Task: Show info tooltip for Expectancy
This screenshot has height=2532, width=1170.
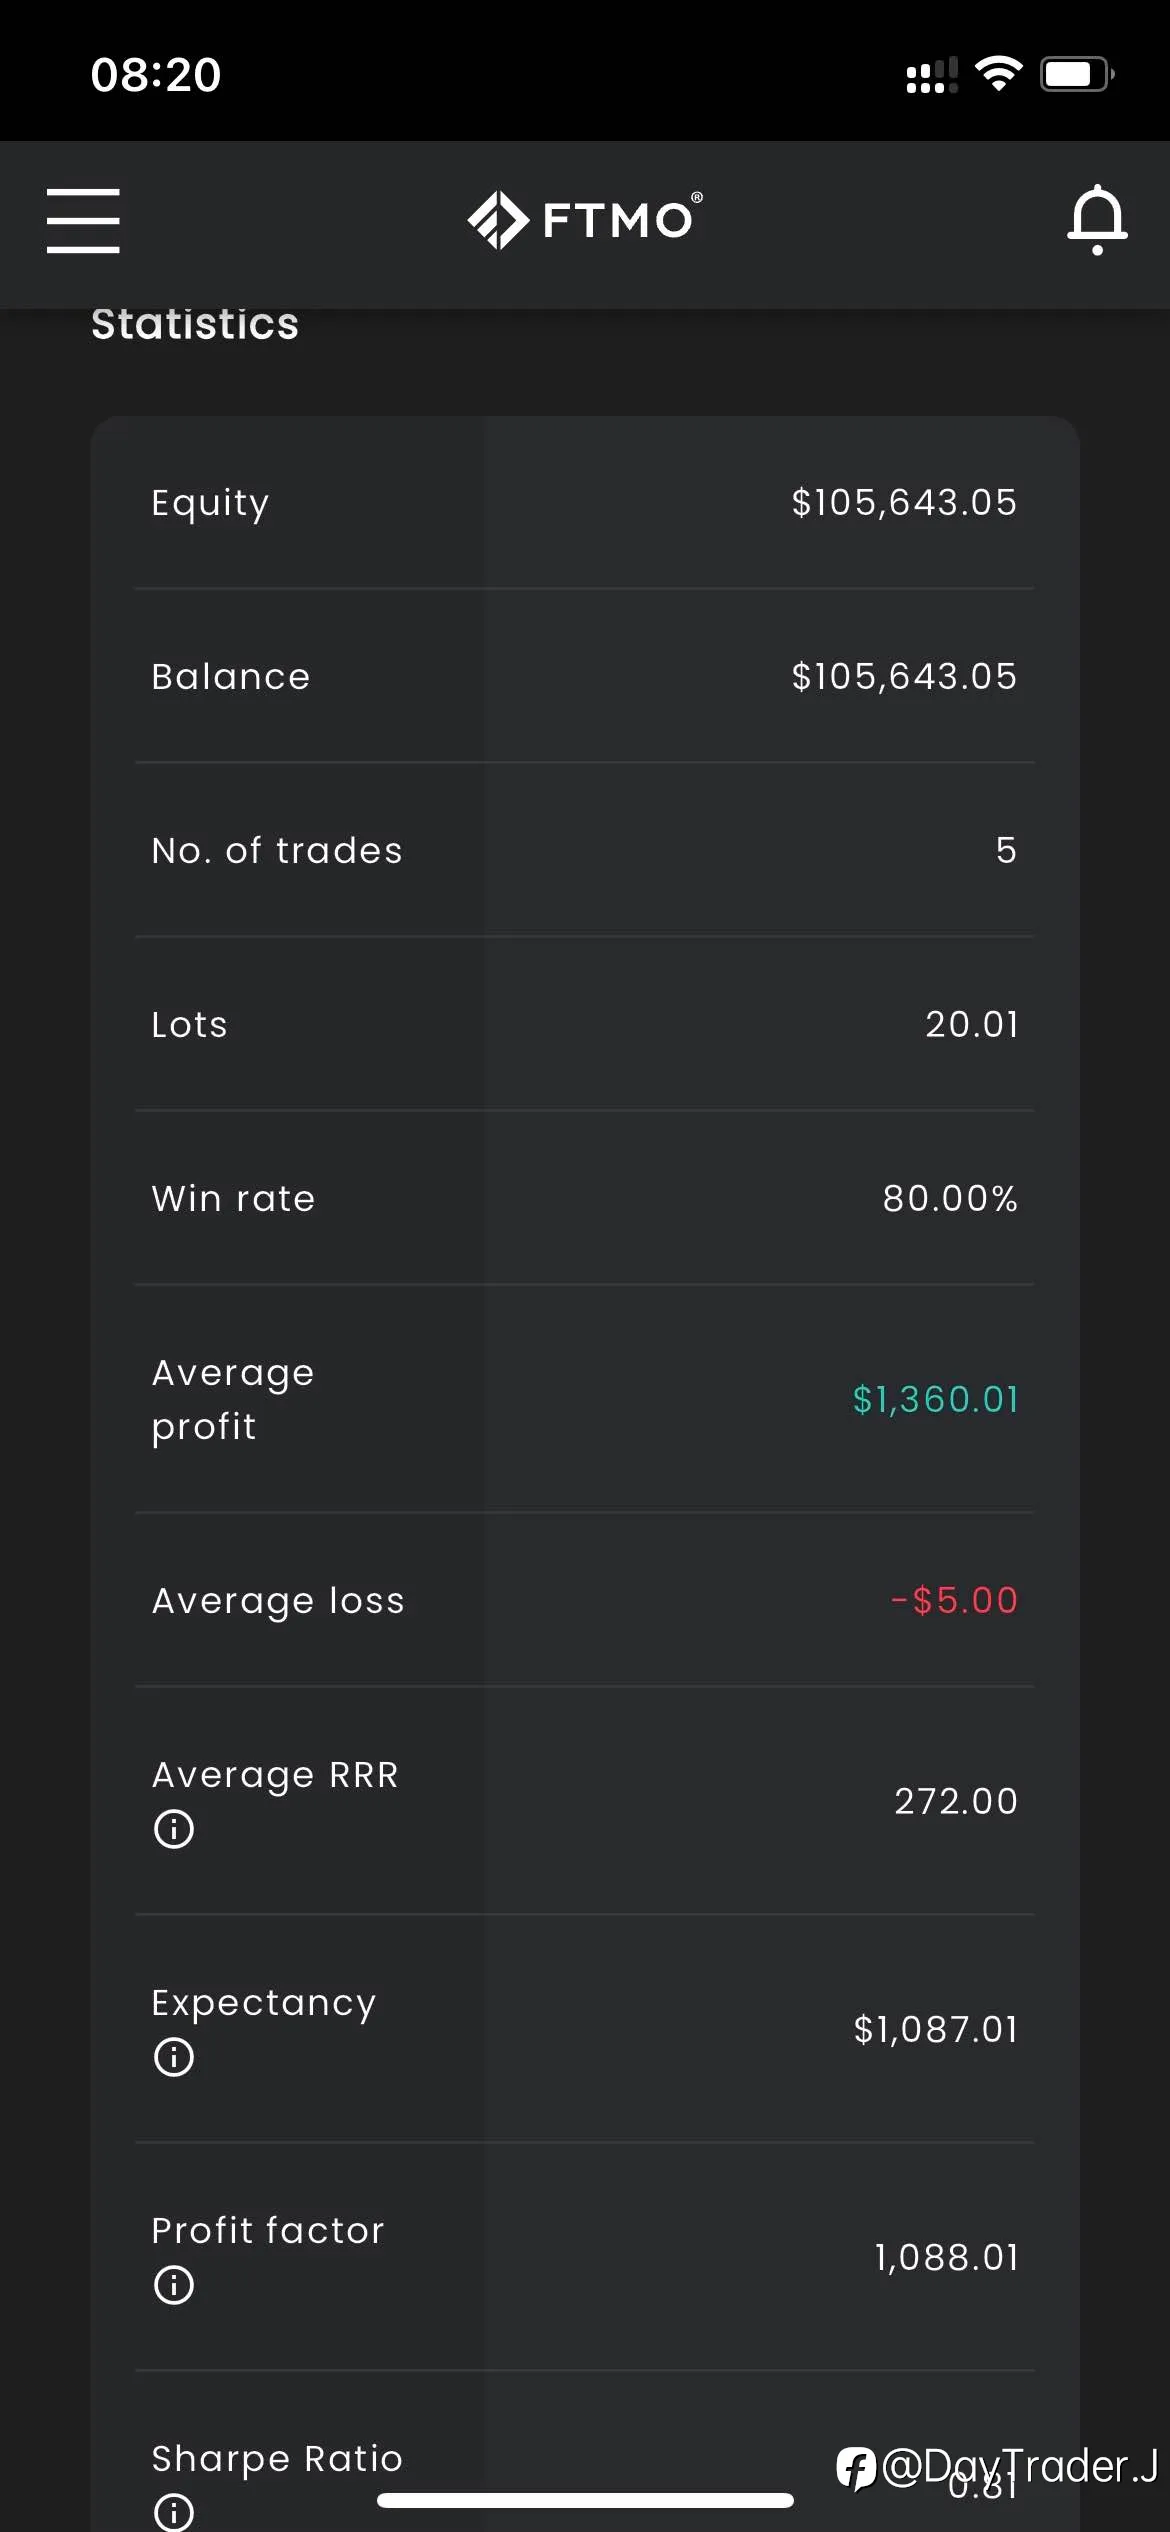Action: pos(174,2057)
